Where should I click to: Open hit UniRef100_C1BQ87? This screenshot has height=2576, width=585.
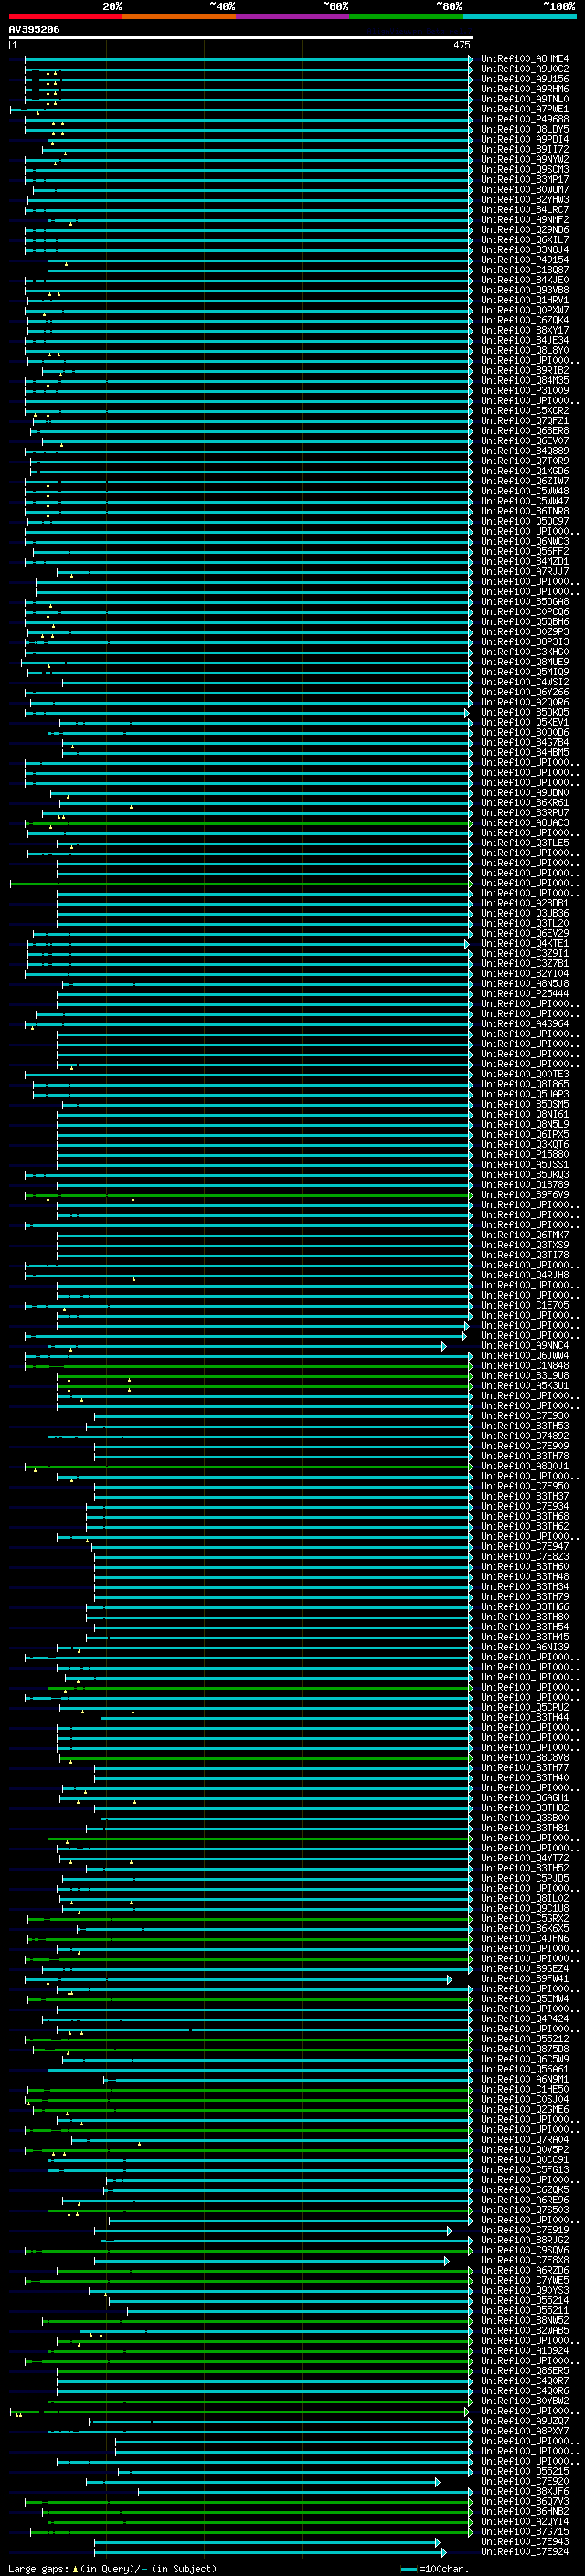coord(525,270)
